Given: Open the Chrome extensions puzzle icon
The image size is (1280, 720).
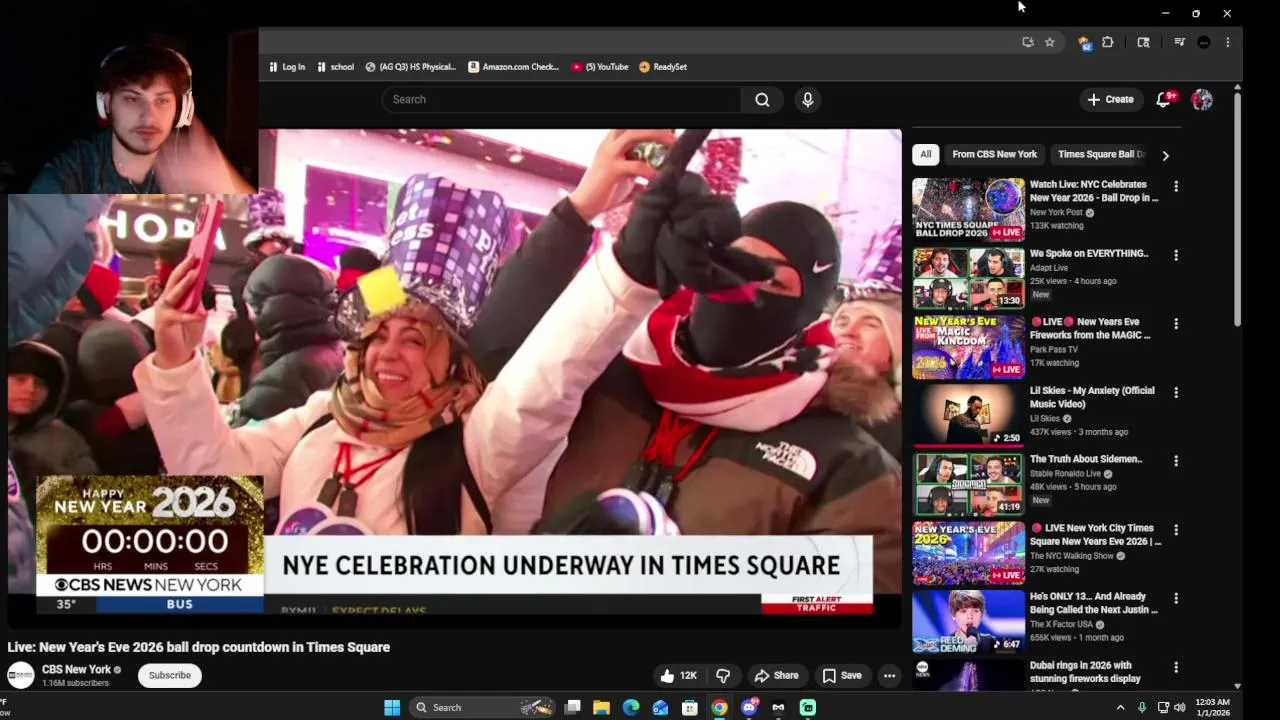Looking at the screenshot, I should pyautogui.click(x=1108, y=42).
